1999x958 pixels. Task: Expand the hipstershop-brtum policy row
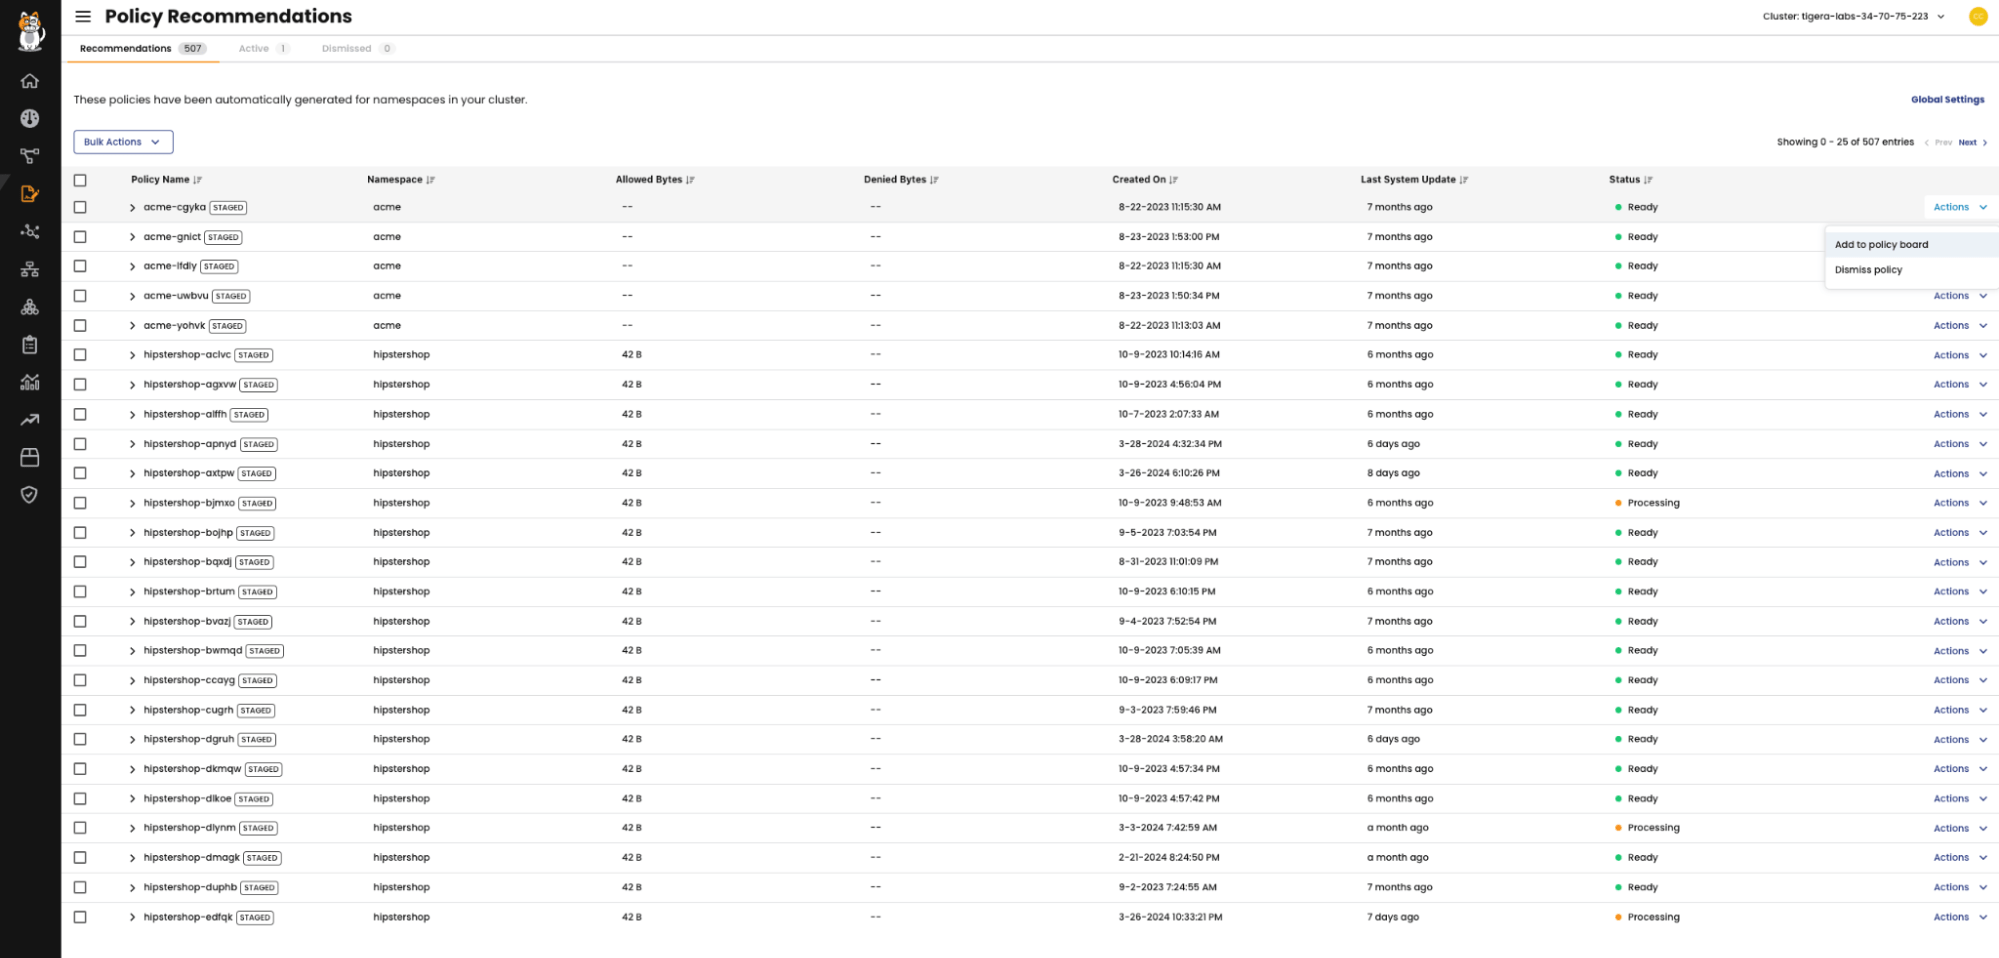coord(132,592)
